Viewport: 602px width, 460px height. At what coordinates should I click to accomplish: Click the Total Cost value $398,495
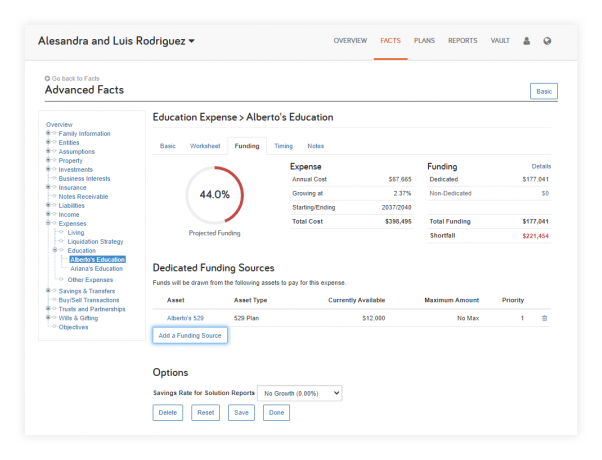(398, 222)
